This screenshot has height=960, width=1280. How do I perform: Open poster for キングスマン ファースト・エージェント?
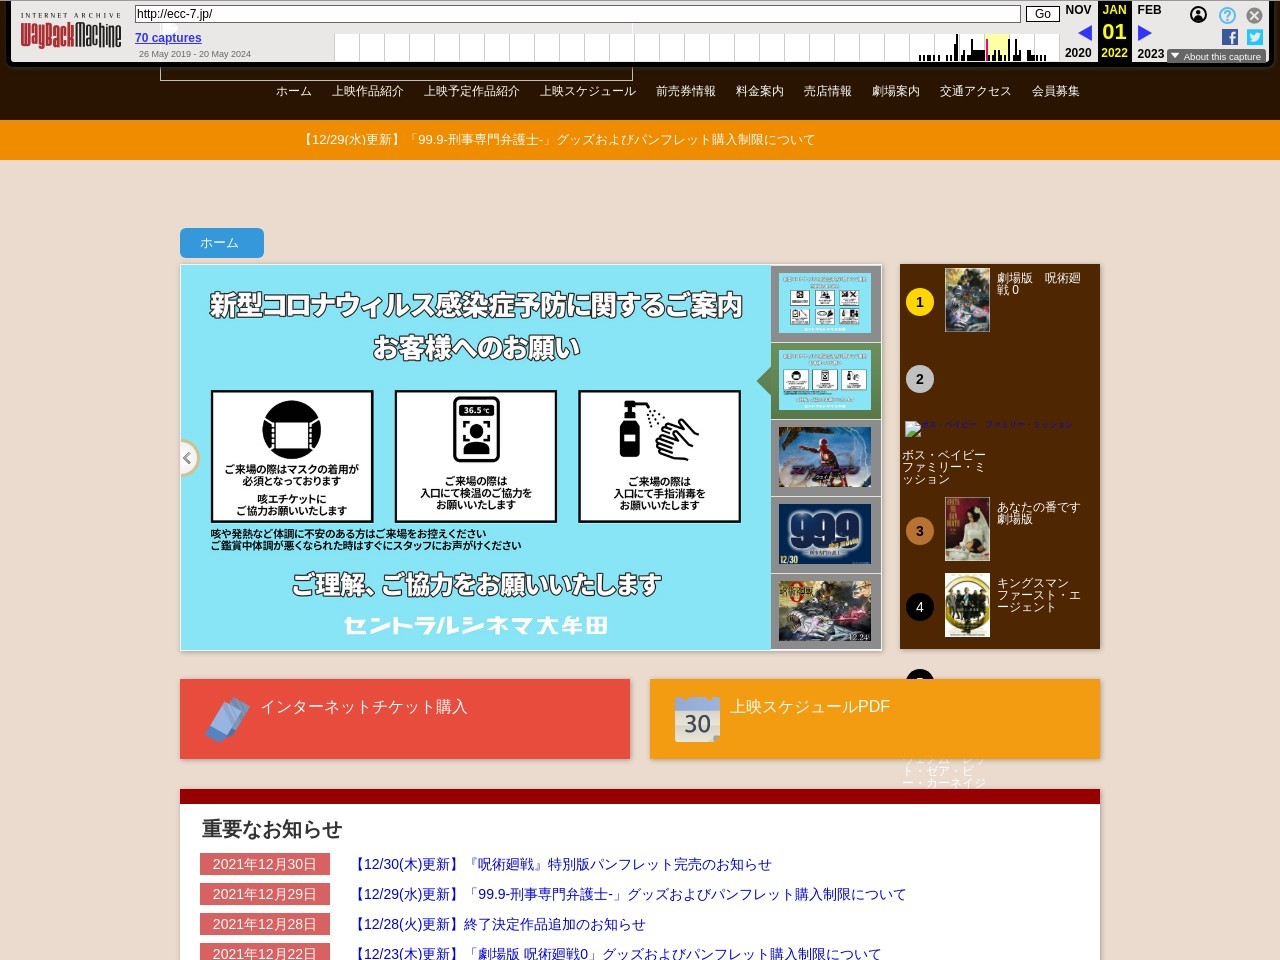967,605
